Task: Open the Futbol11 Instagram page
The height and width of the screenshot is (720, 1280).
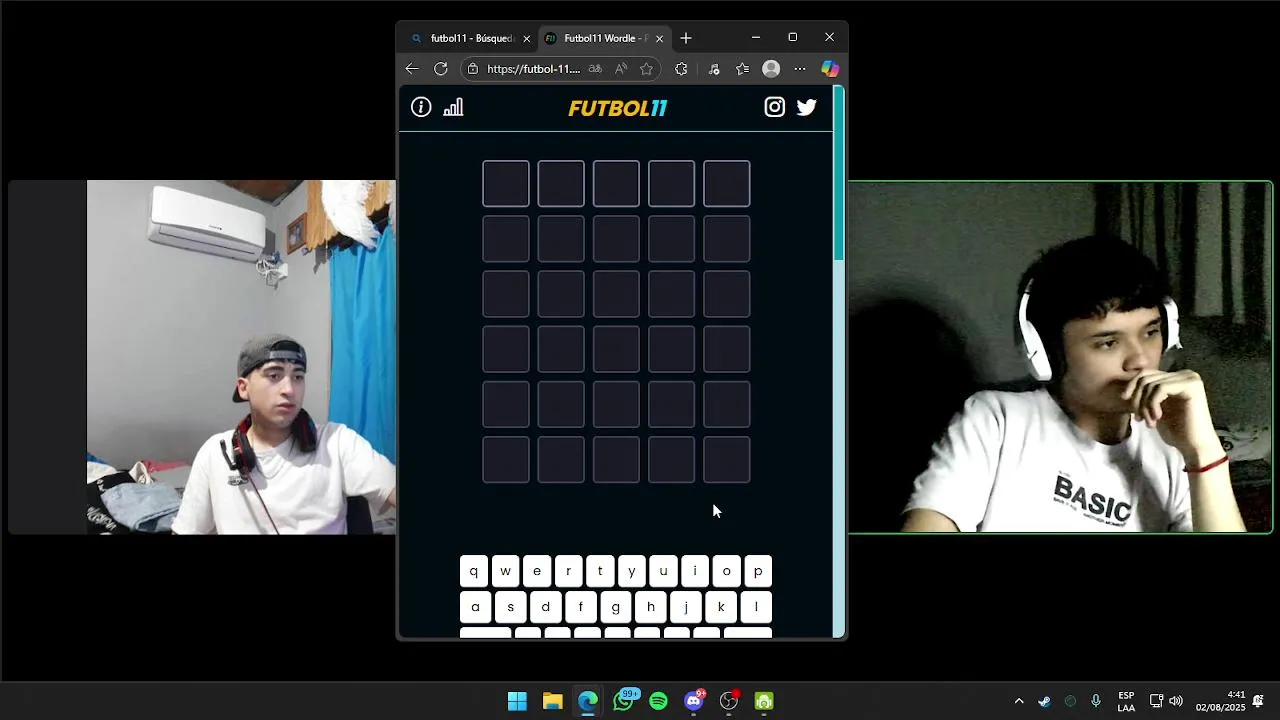Action: click(x=775, y=107)
